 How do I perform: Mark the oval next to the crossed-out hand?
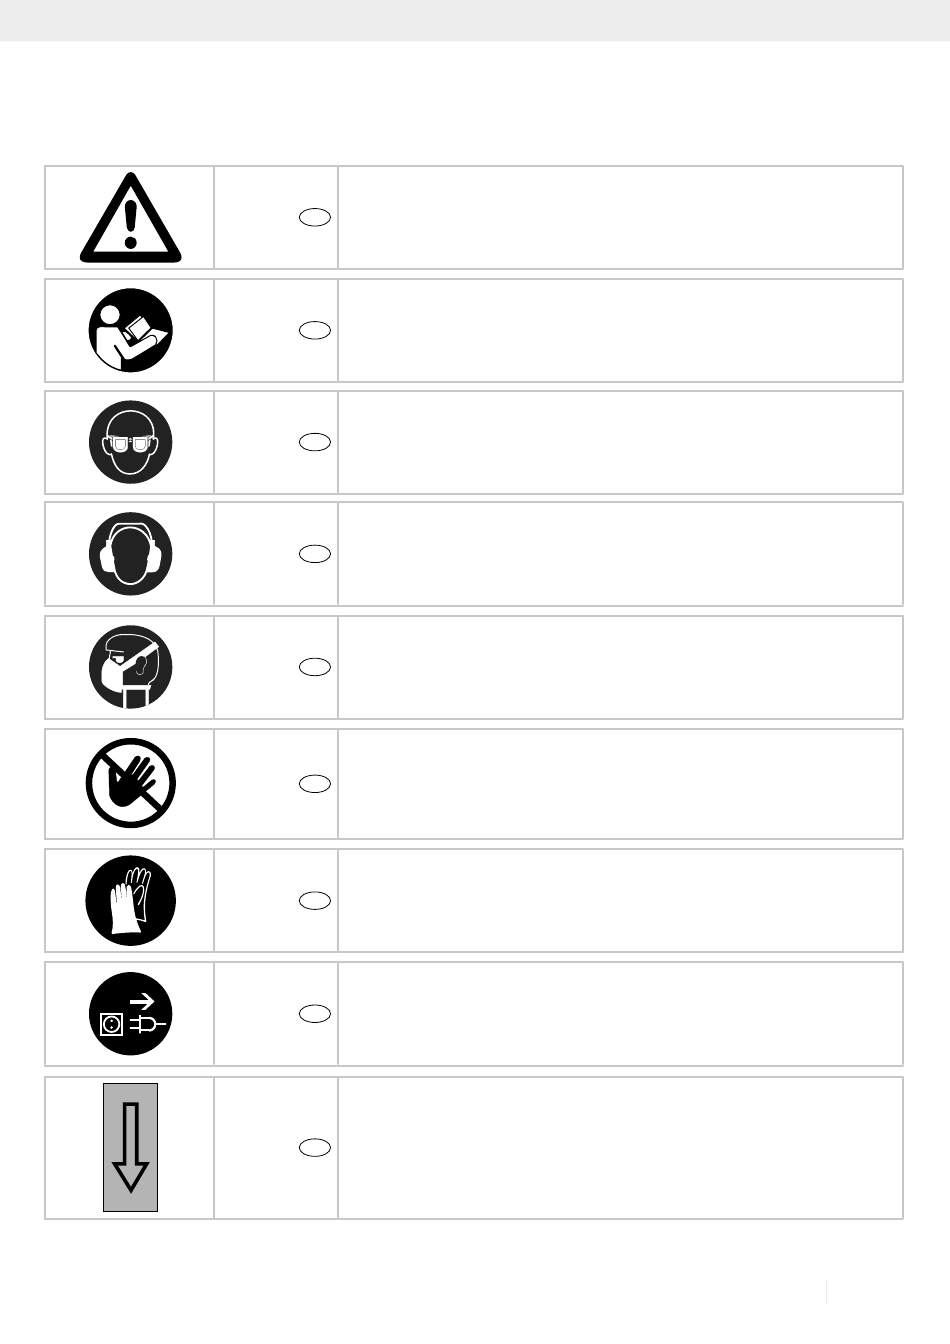(x=315, y=784)
